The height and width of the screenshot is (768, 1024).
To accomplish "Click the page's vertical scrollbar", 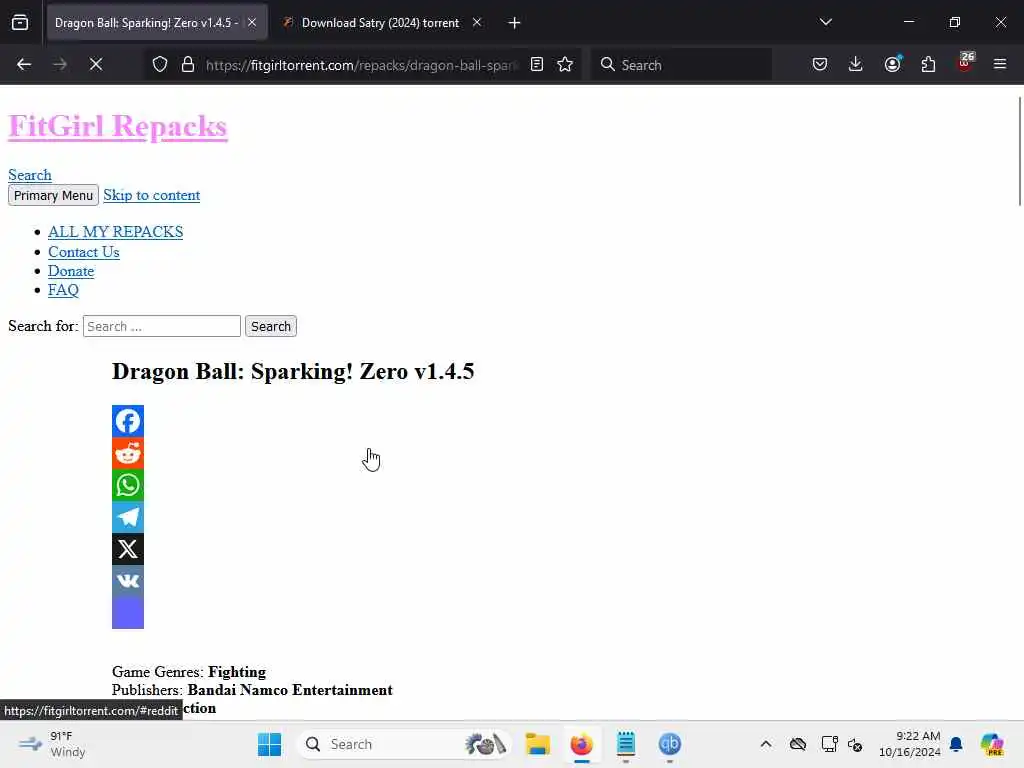I will coord(1019,152).
